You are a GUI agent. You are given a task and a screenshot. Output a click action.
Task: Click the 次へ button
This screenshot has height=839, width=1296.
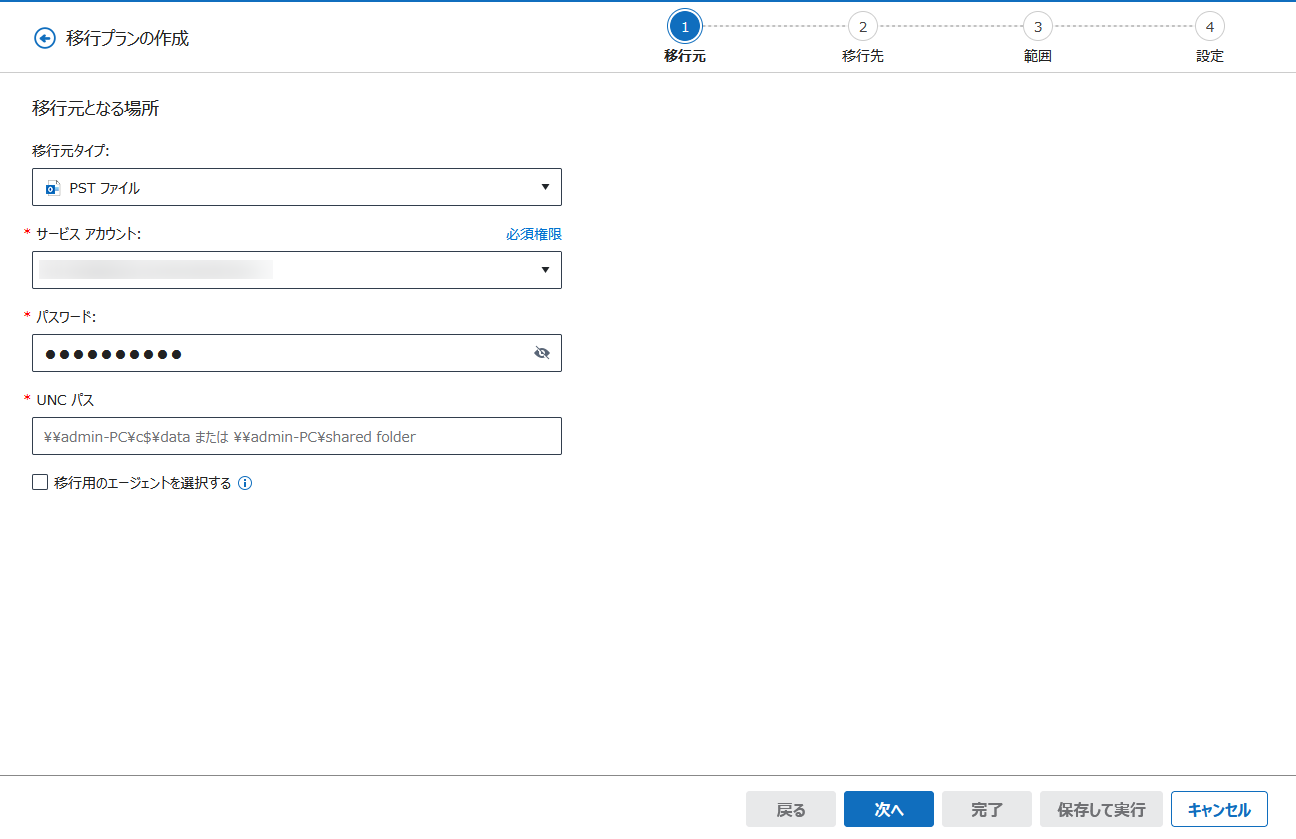point(889,810)
